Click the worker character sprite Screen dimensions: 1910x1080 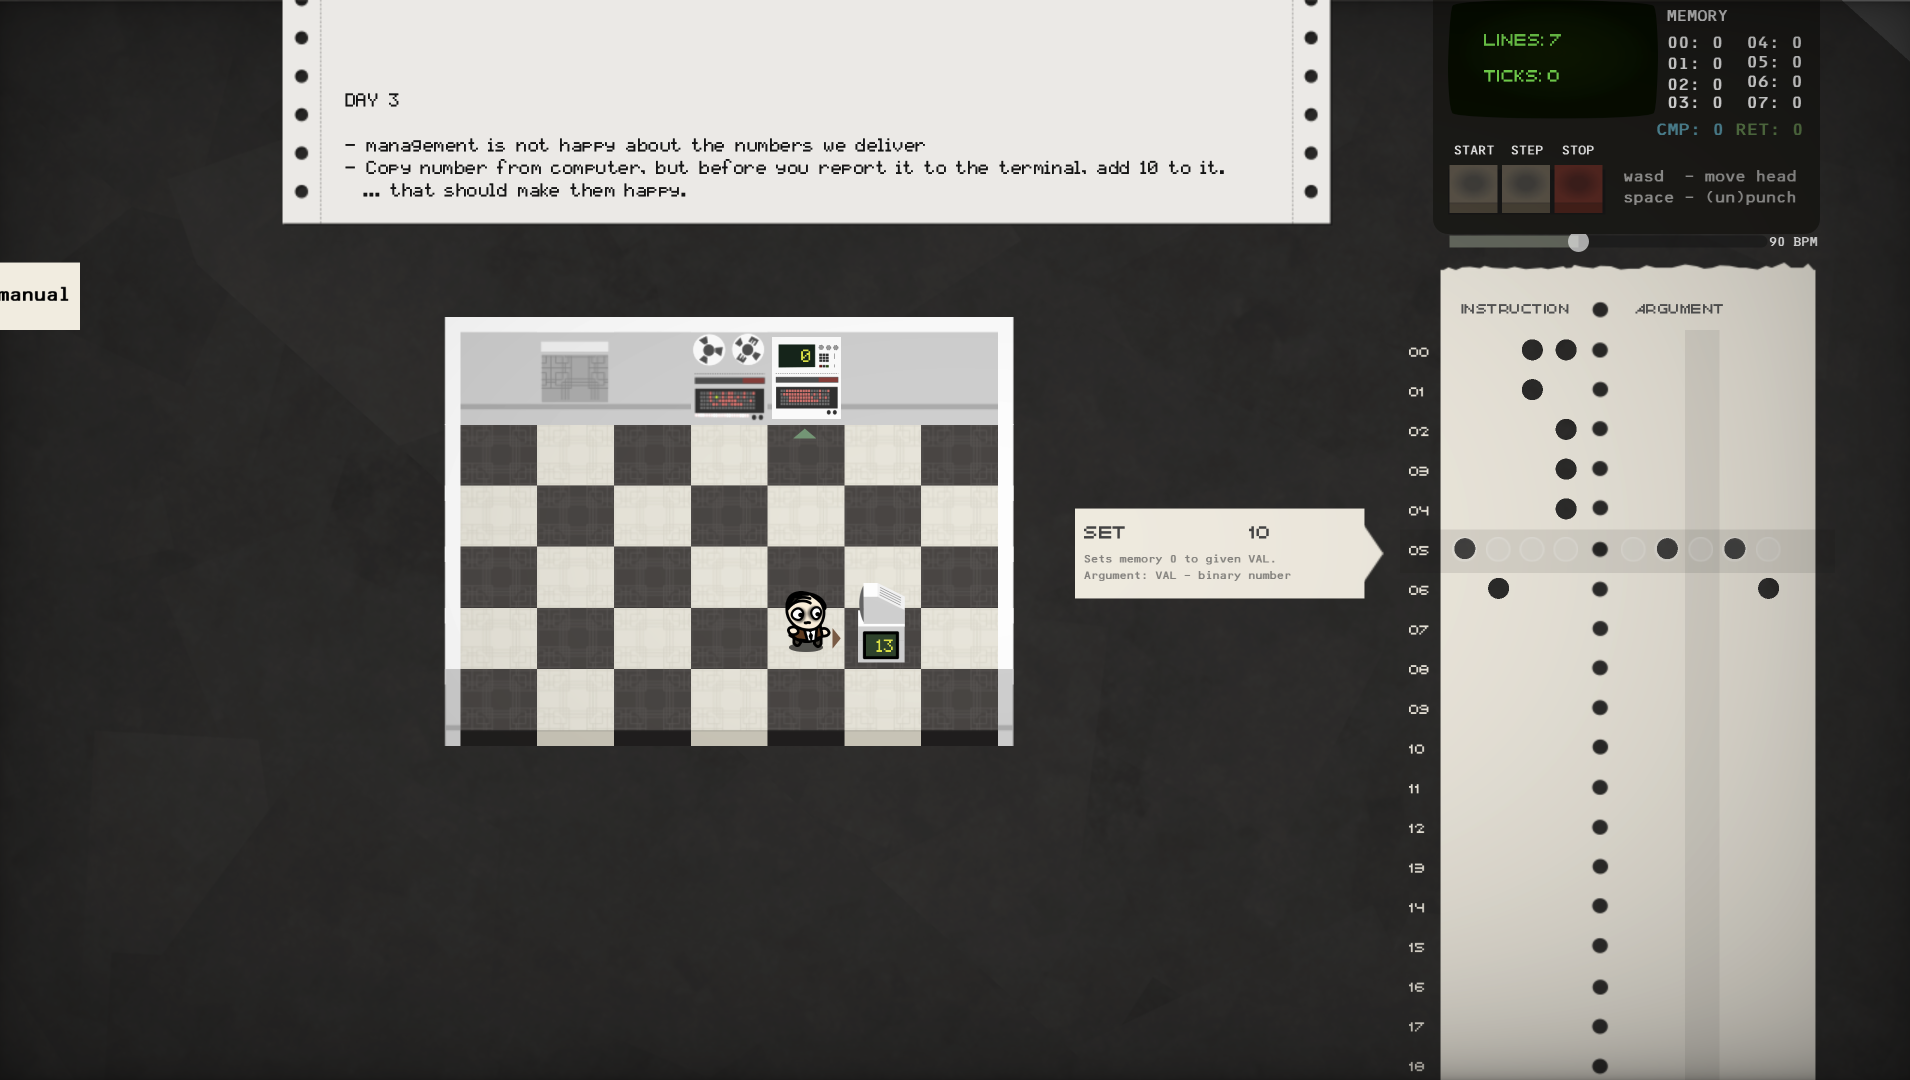click(x=806, y=621)
